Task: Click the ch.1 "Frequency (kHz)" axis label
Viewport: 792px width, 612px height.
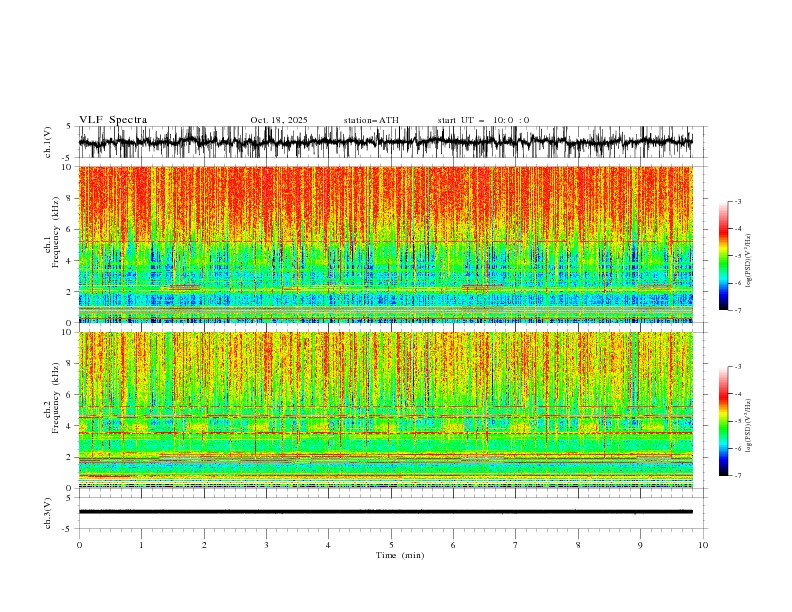Action: (56, 232)
